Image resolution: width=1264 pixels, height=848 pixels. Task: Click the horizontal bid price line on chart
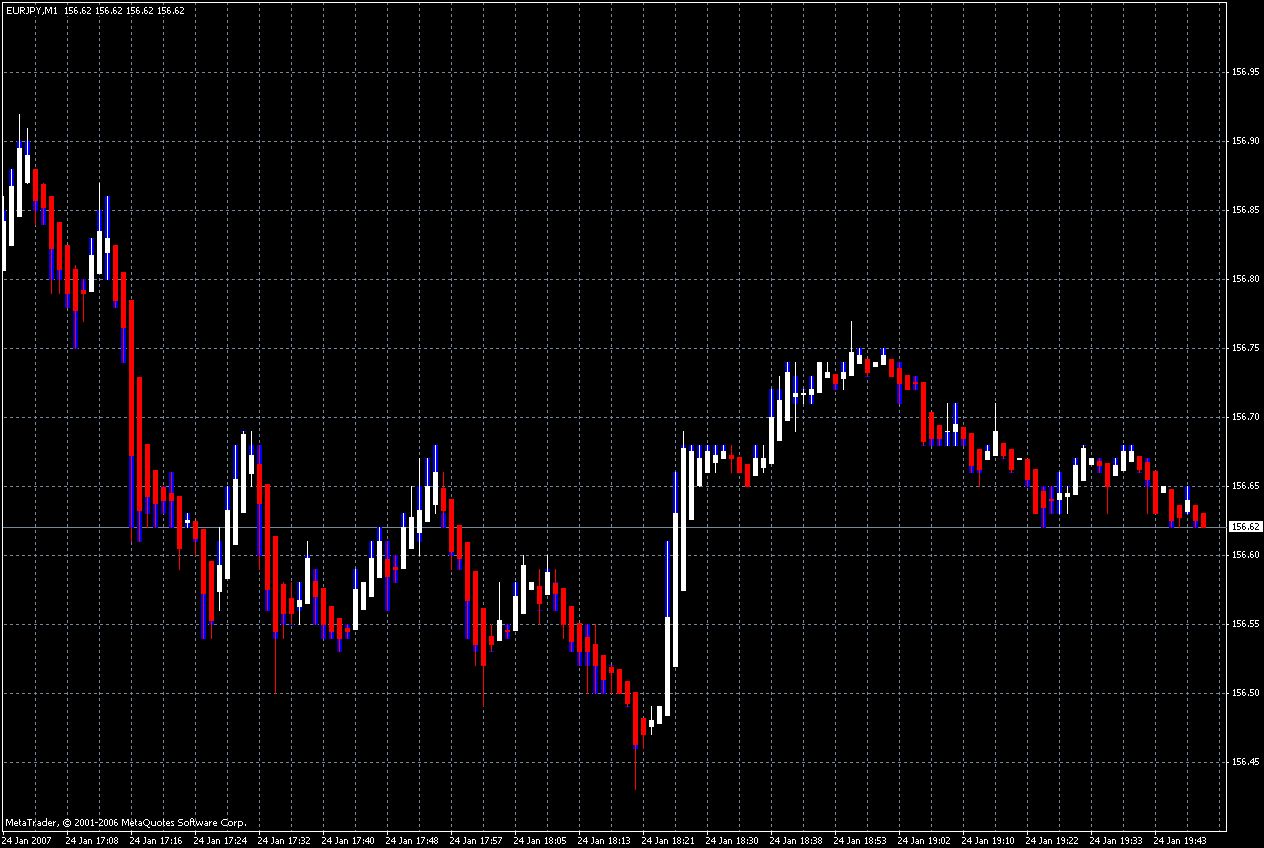click(x=612, y=526)
